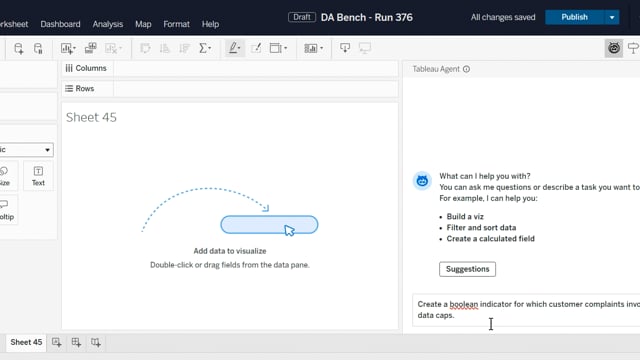Screen dimensions: 640x360
Task: Open the Format menu
Action: click(176, 24)
